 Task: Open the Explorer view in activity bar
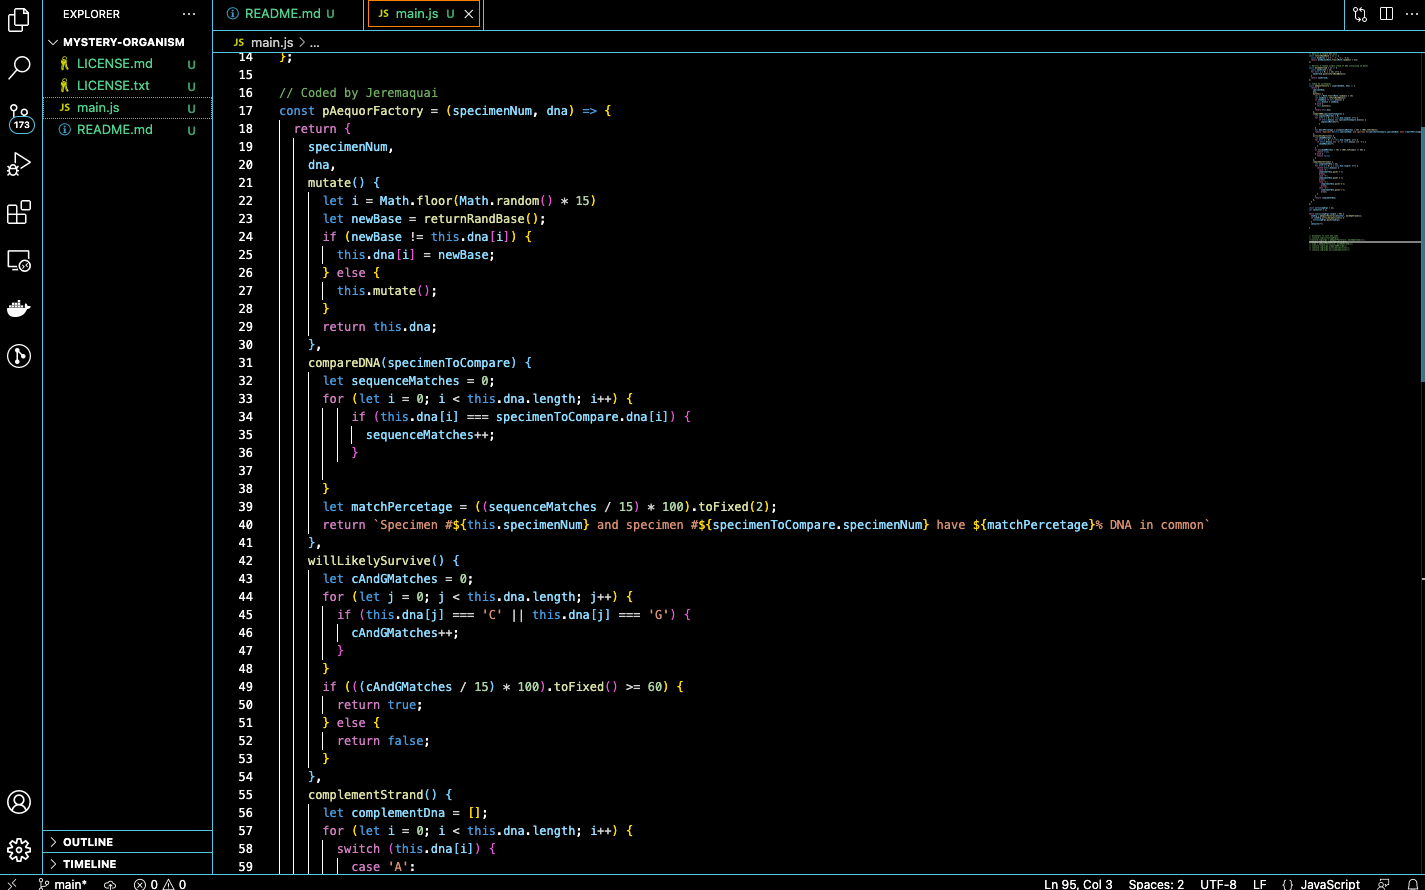19,19
